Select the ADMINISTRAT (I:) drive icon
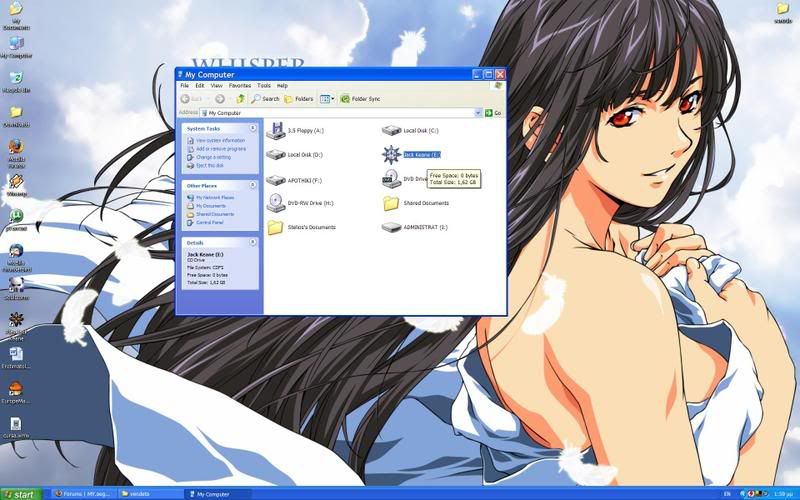This screenshot has height=500, width=800. coord(391,227)
